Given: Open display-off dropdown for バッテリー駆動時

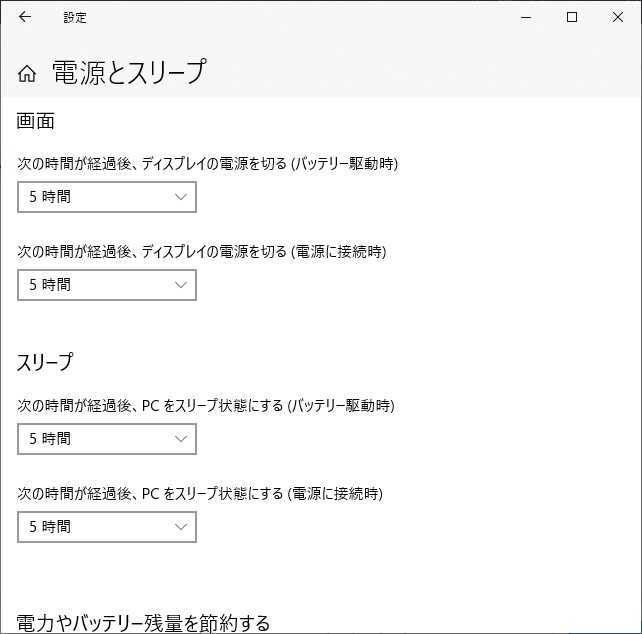Looking at the screenshot, I should point(107,197).
